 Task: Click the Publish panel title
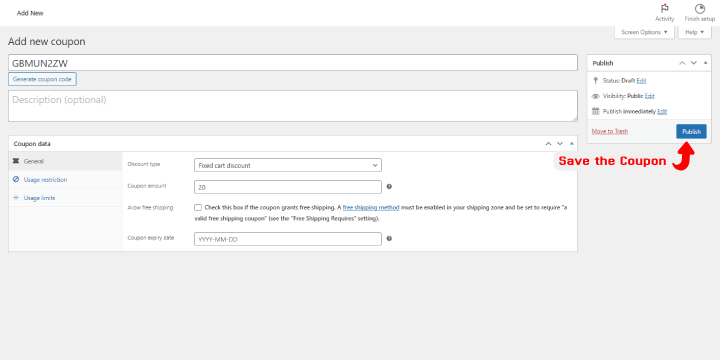click(602, 63)
